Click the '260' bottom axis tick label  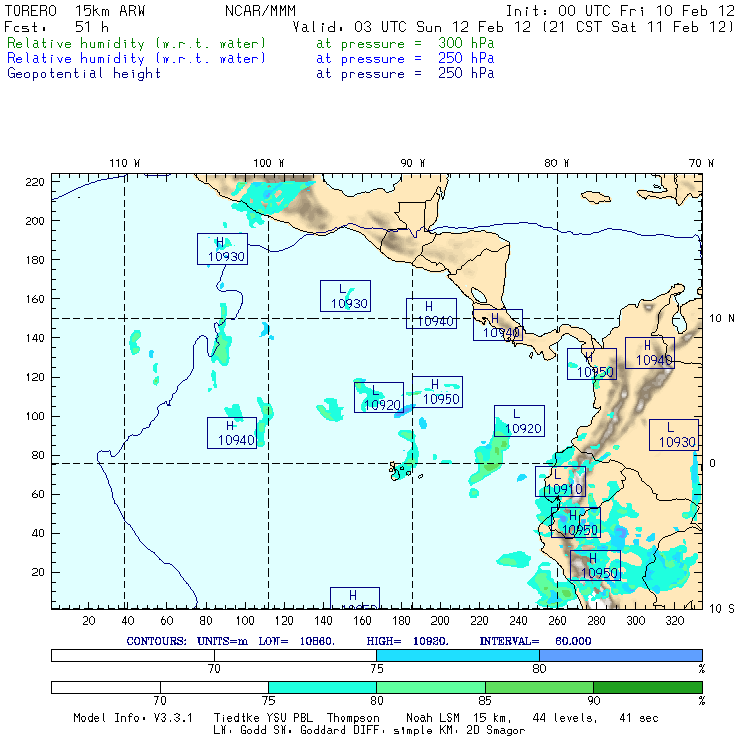[557, 621]
